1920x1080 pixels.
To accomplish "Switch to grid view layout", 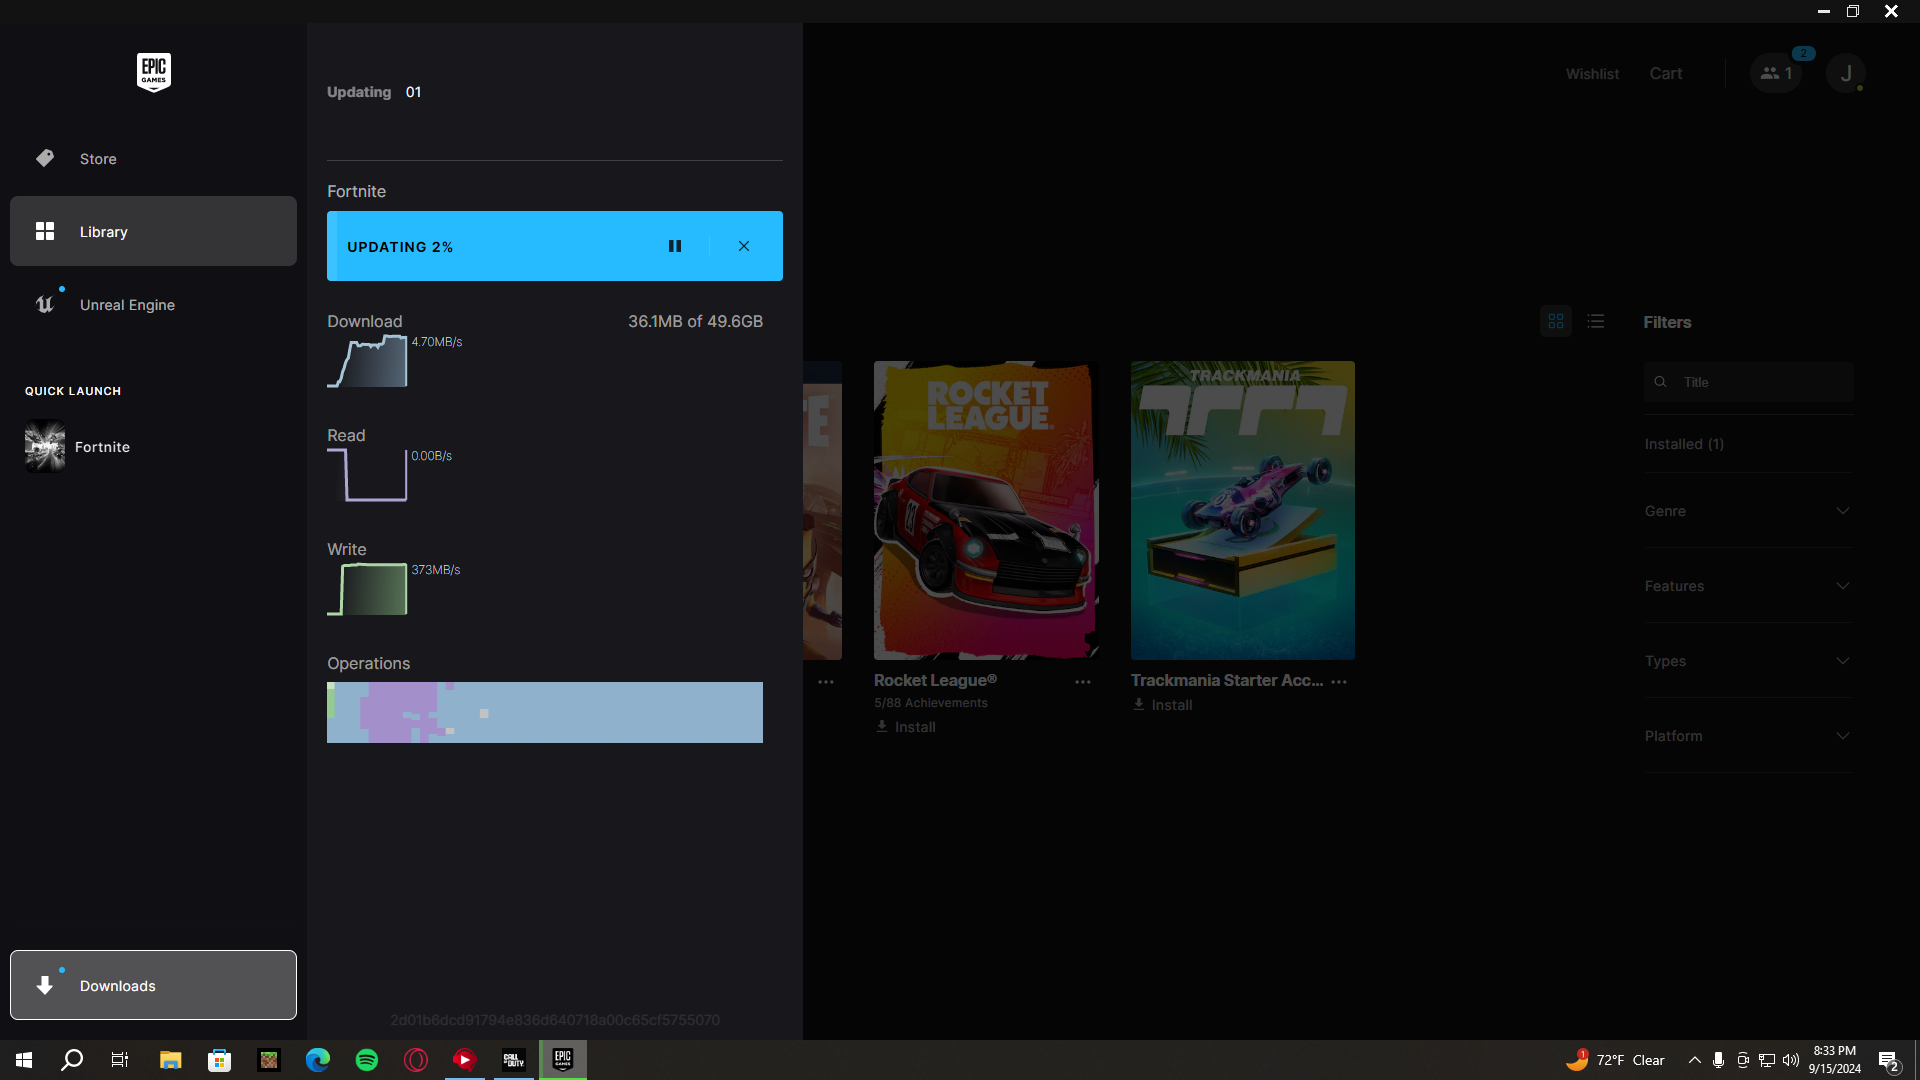I will tap(1556, 321).
